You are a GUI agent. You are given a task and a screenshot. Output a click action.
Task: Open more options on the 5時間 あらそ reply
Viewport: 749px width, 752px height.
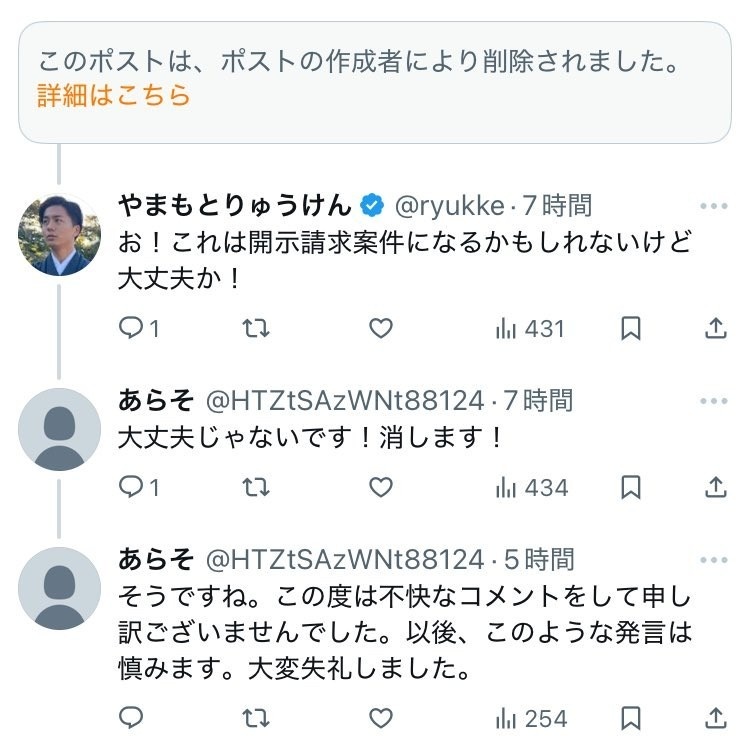tap(714, 559)
